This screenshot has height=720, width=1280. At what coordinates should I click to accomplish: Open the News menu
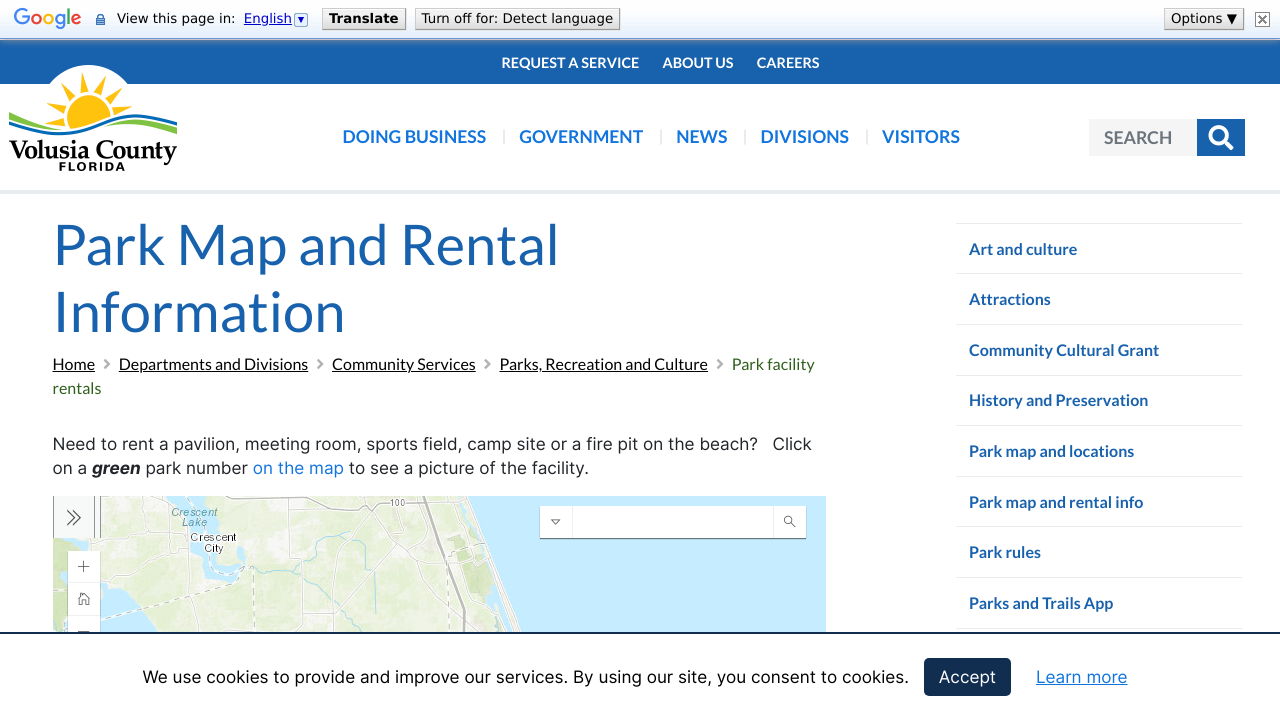click(x=702, y=137)
